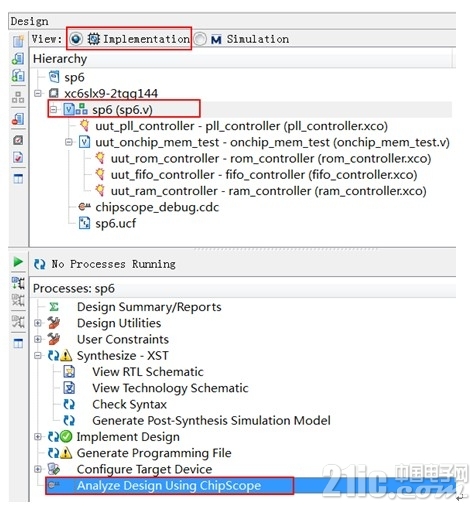Click the tools icon of Design Utilities
The width and height of the screenshot is (476, 507).
click(x=53, y=323)
